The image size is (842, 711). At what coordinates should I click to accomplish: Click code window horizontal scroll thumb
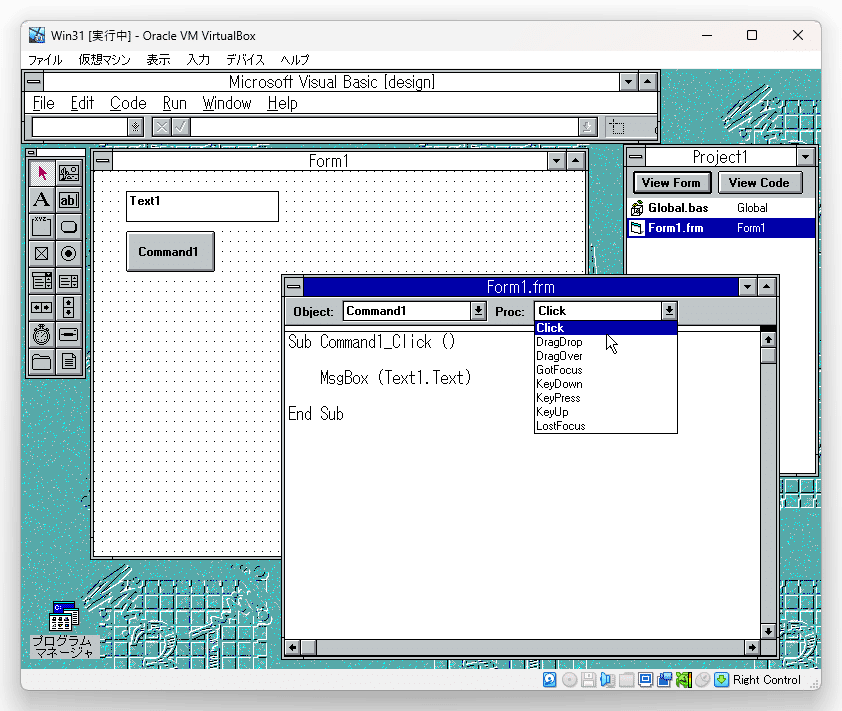point(308,647)
